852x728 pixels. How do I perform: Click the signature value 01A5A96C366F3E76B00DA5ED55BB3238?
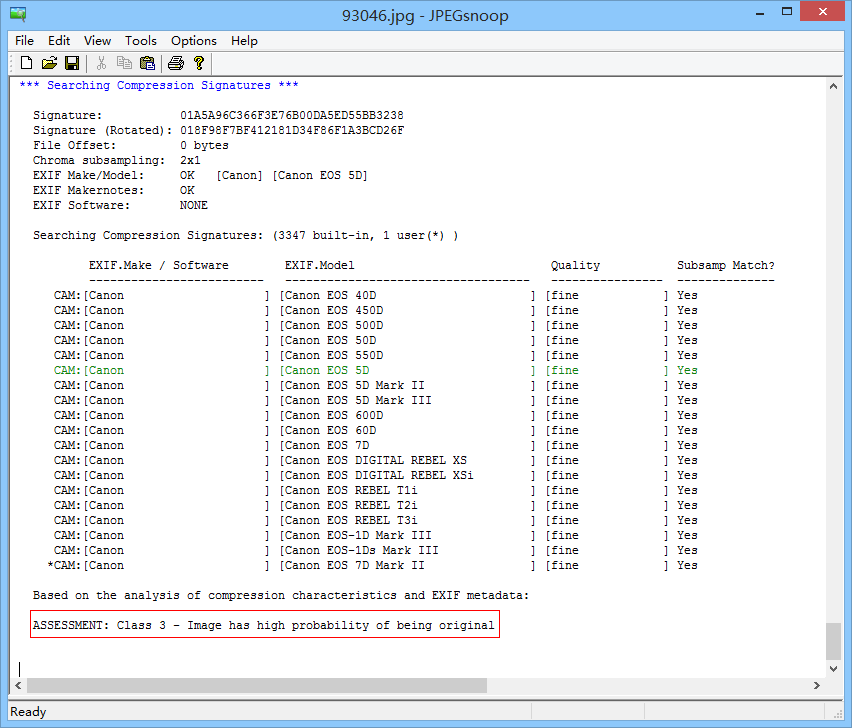pos(292,115)
